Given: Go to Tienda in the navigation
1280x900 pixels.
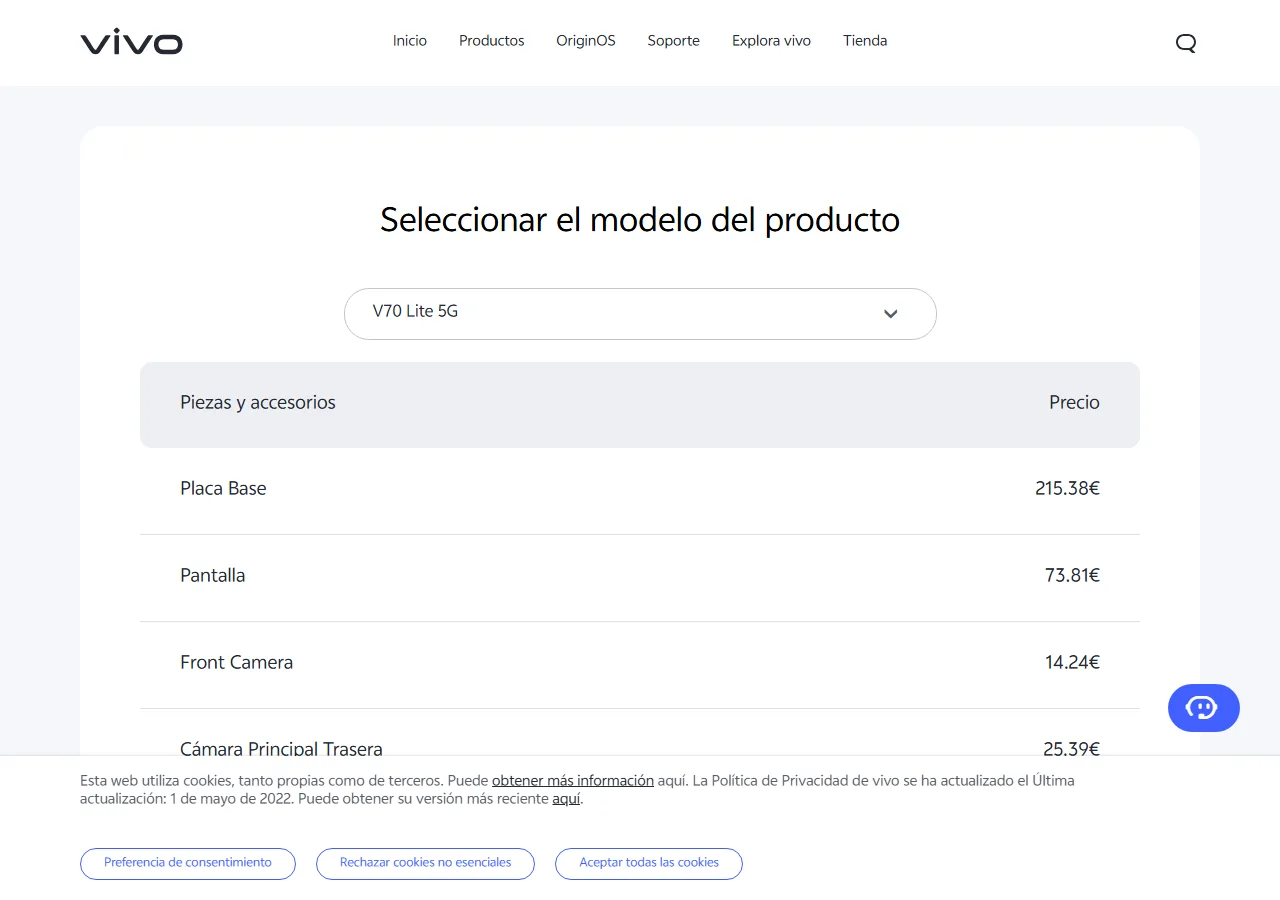Looking at the screenshot, I should click(x=865, y=41).
